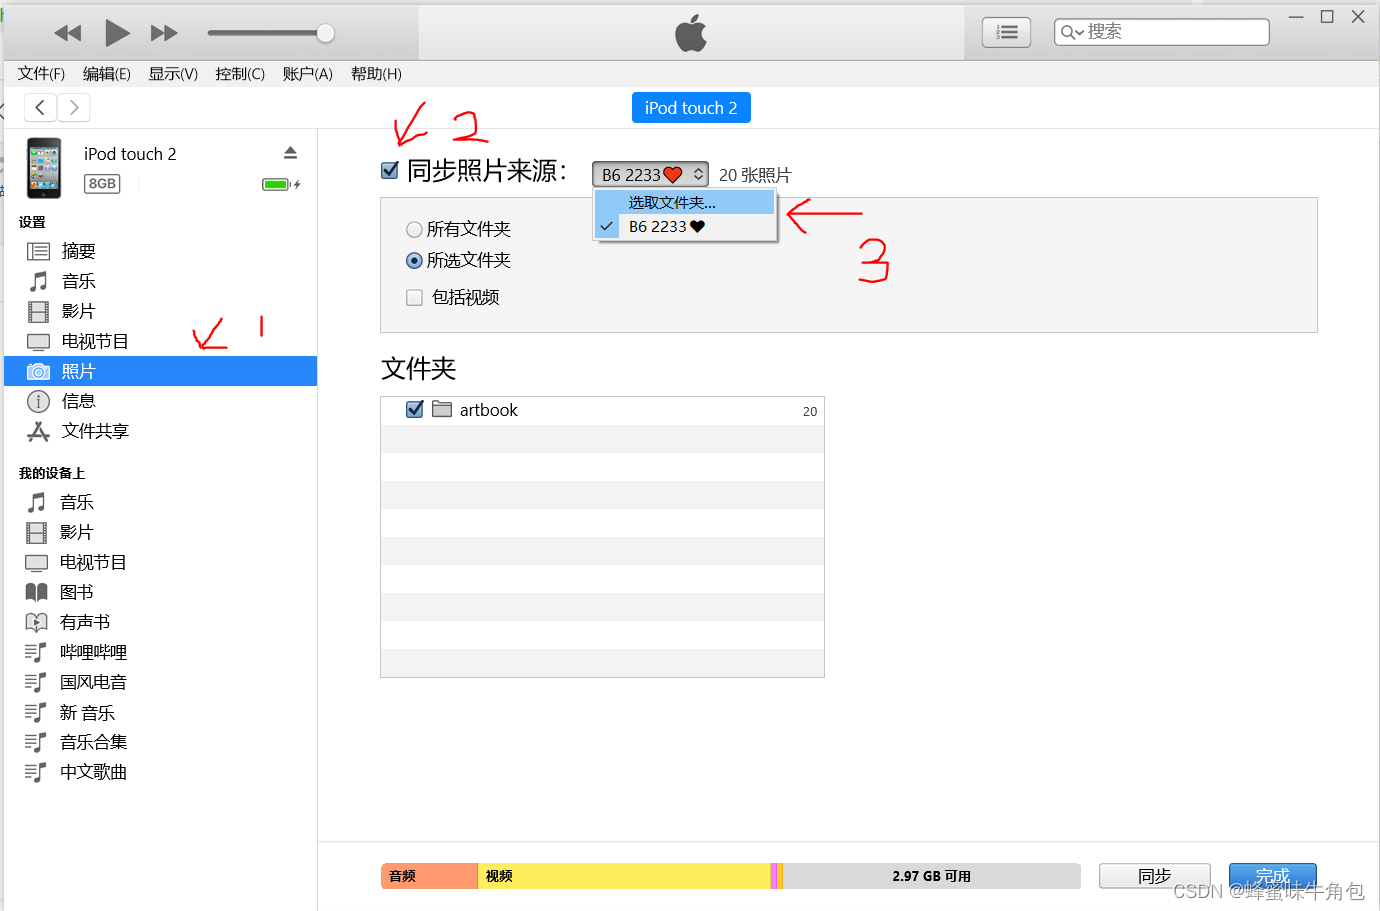Viewport: 1380px width, 911px height.
Task: Select 文件共享 apps icon in sidebar
Action: pos(38,431)
